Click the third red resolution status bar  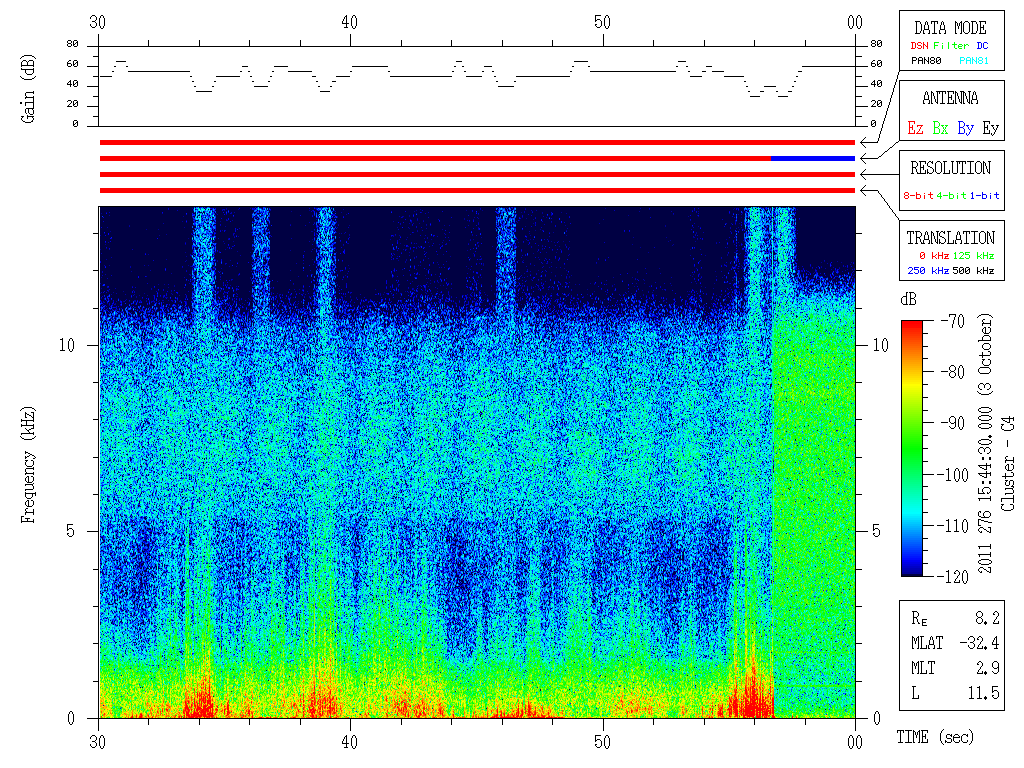tap(477, 174)
